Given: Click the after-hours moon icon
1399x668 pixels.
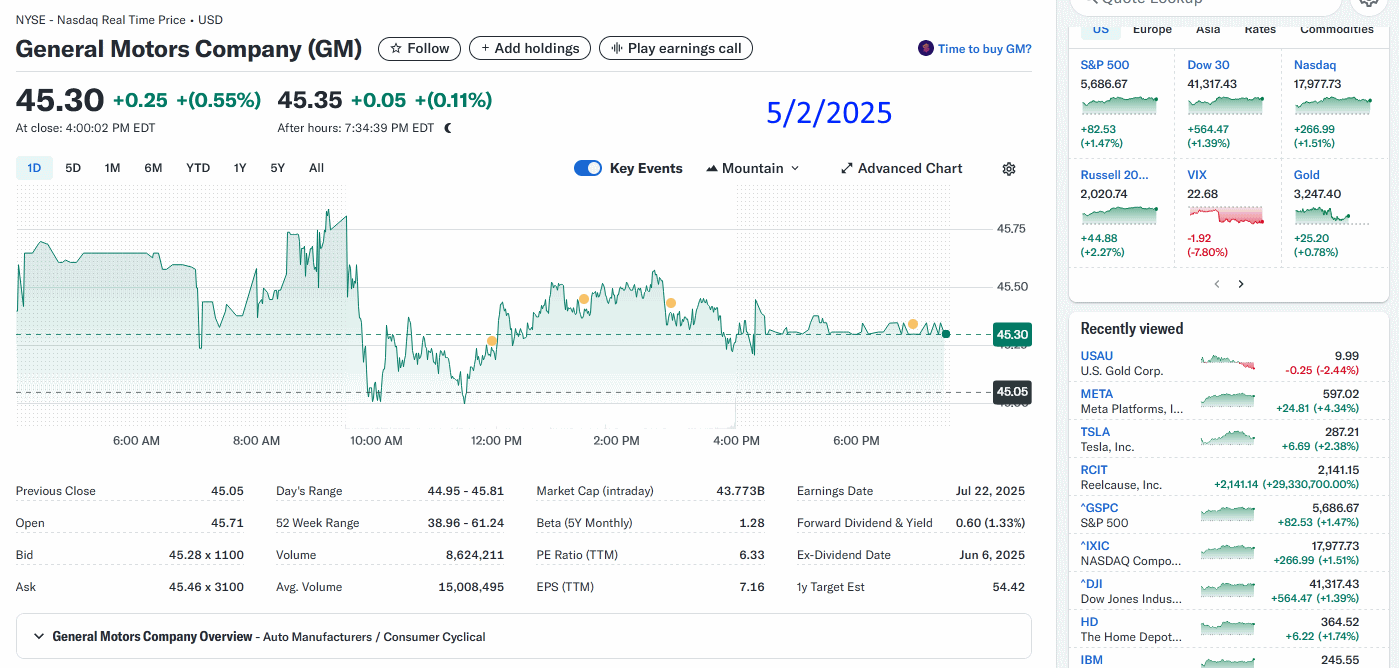Looking at the screenshot, I should click(448, 128).
